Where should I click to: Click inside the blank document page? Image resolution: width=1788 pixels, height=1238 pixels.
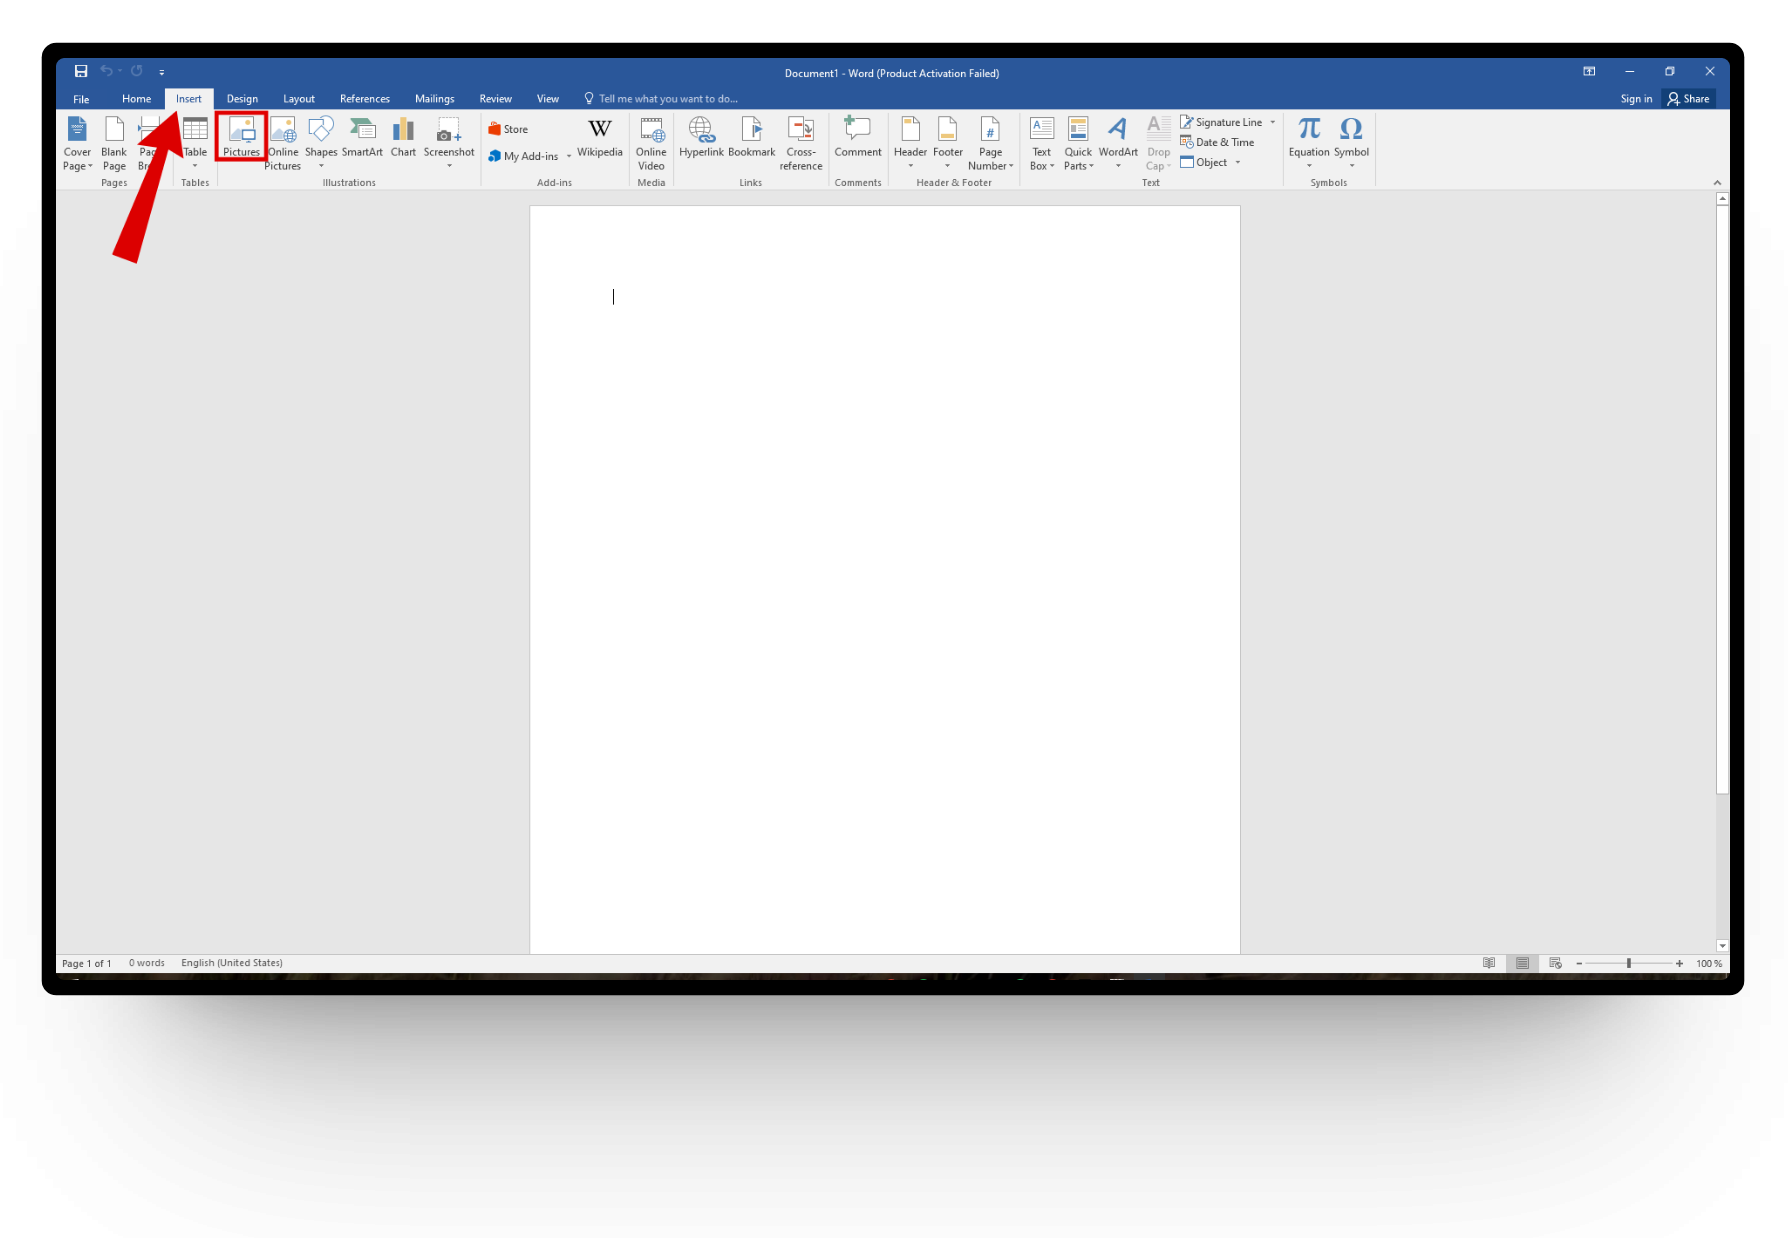click(885, 580)
